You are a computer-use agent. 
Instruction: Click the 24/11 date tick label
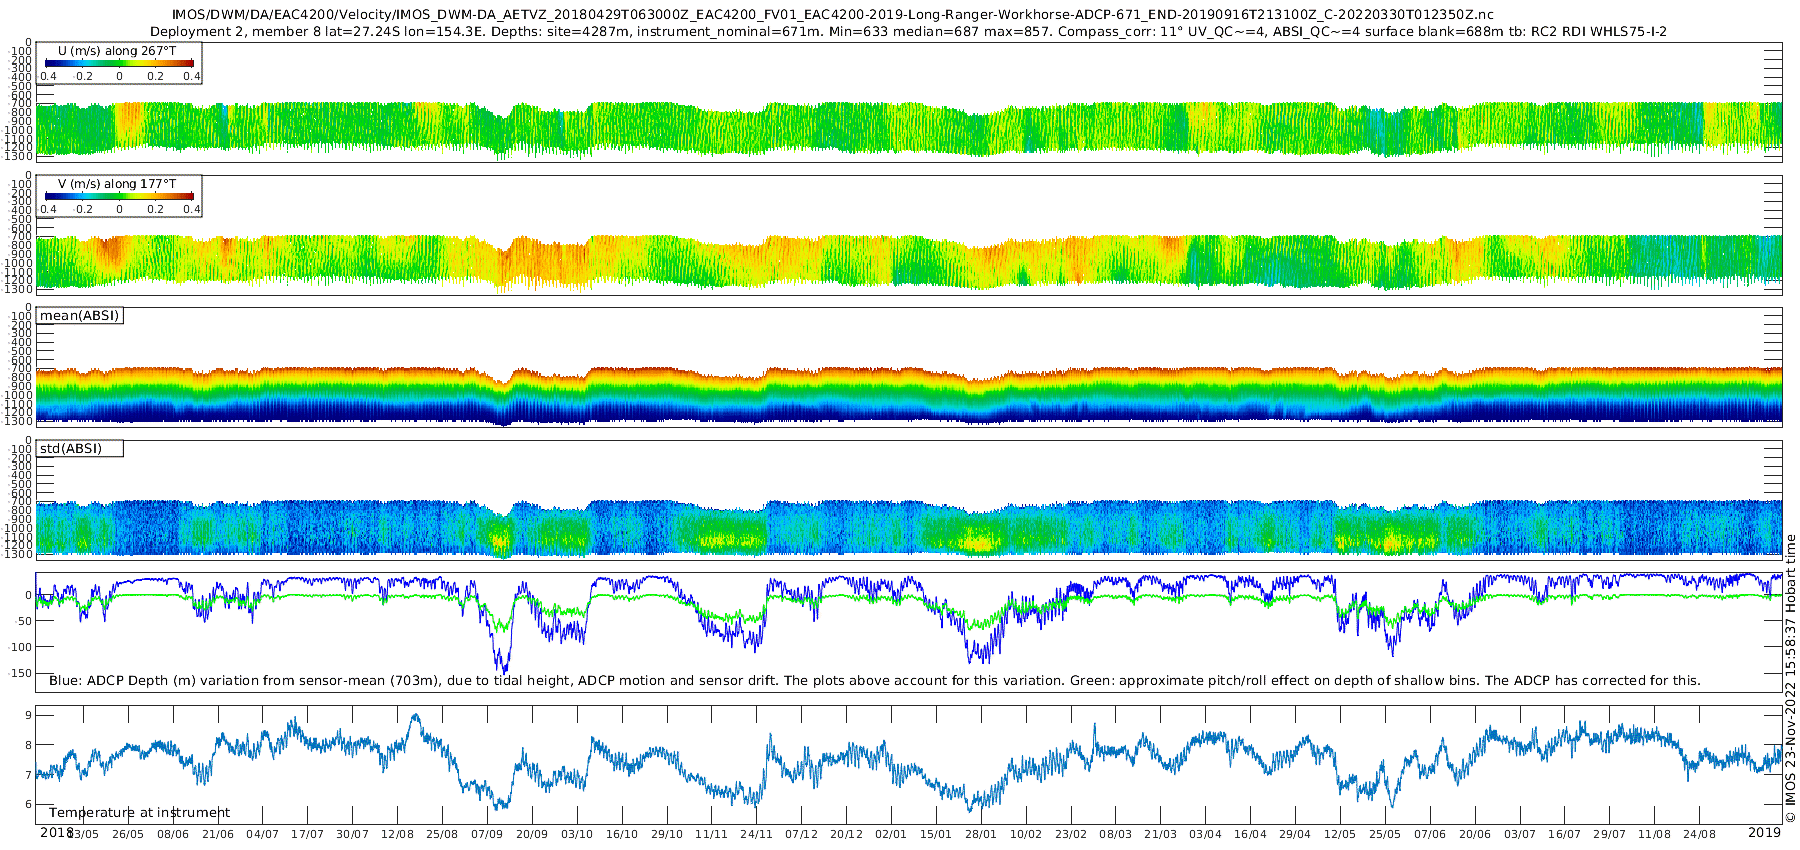point(756,834)
